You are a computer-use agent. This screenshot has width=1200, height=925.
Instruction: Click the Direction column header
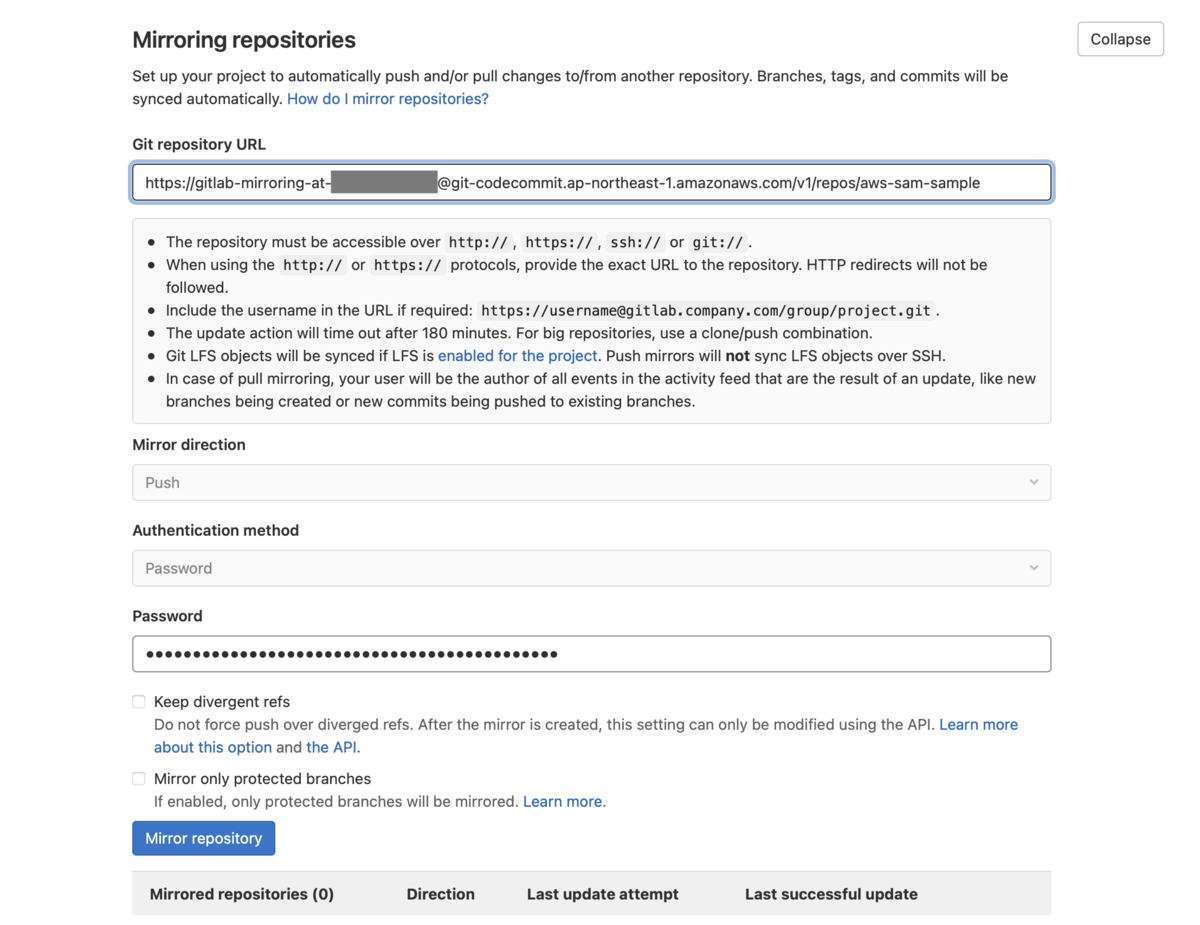tap(440, 894)
